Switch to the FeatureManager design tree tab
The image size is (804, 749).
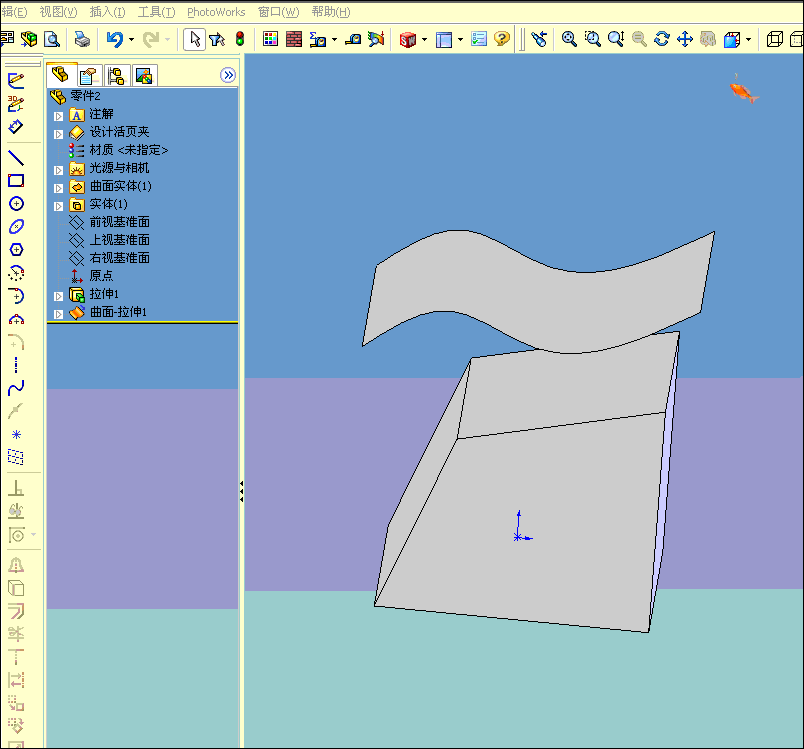(62, 75)
